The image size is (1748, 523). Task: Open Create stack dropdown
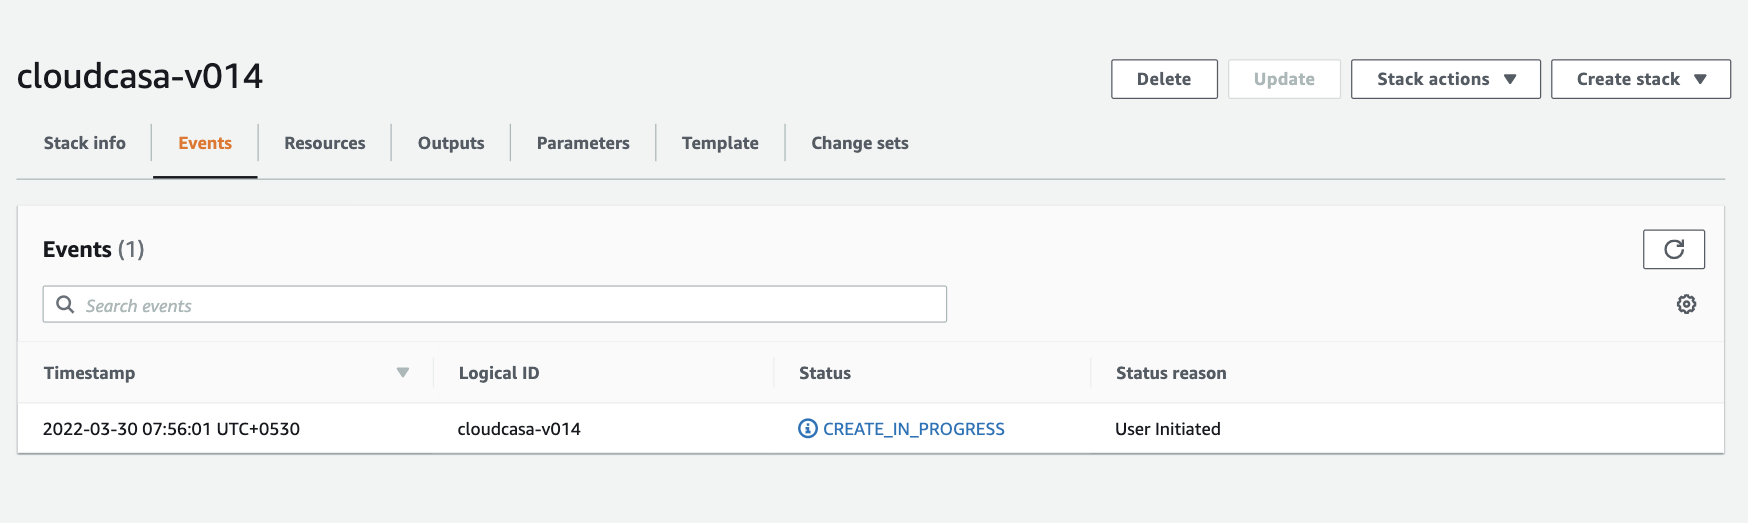[x=1640, y=79]
